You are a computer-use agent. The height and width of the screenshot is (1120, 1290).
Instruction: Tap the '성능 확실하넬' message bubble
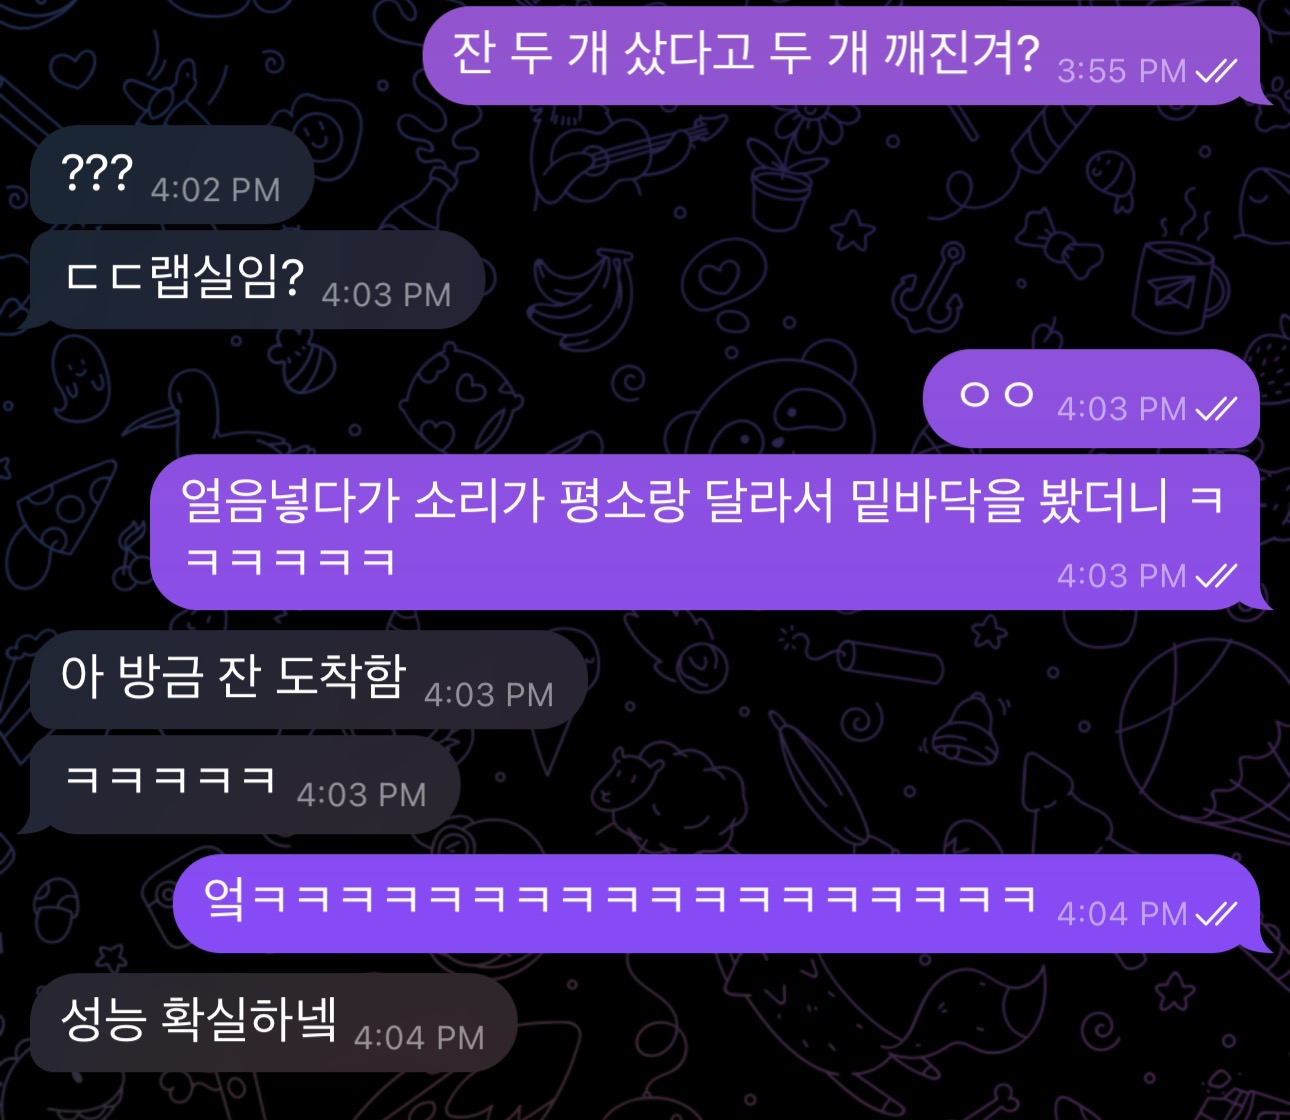point(273,1022)
